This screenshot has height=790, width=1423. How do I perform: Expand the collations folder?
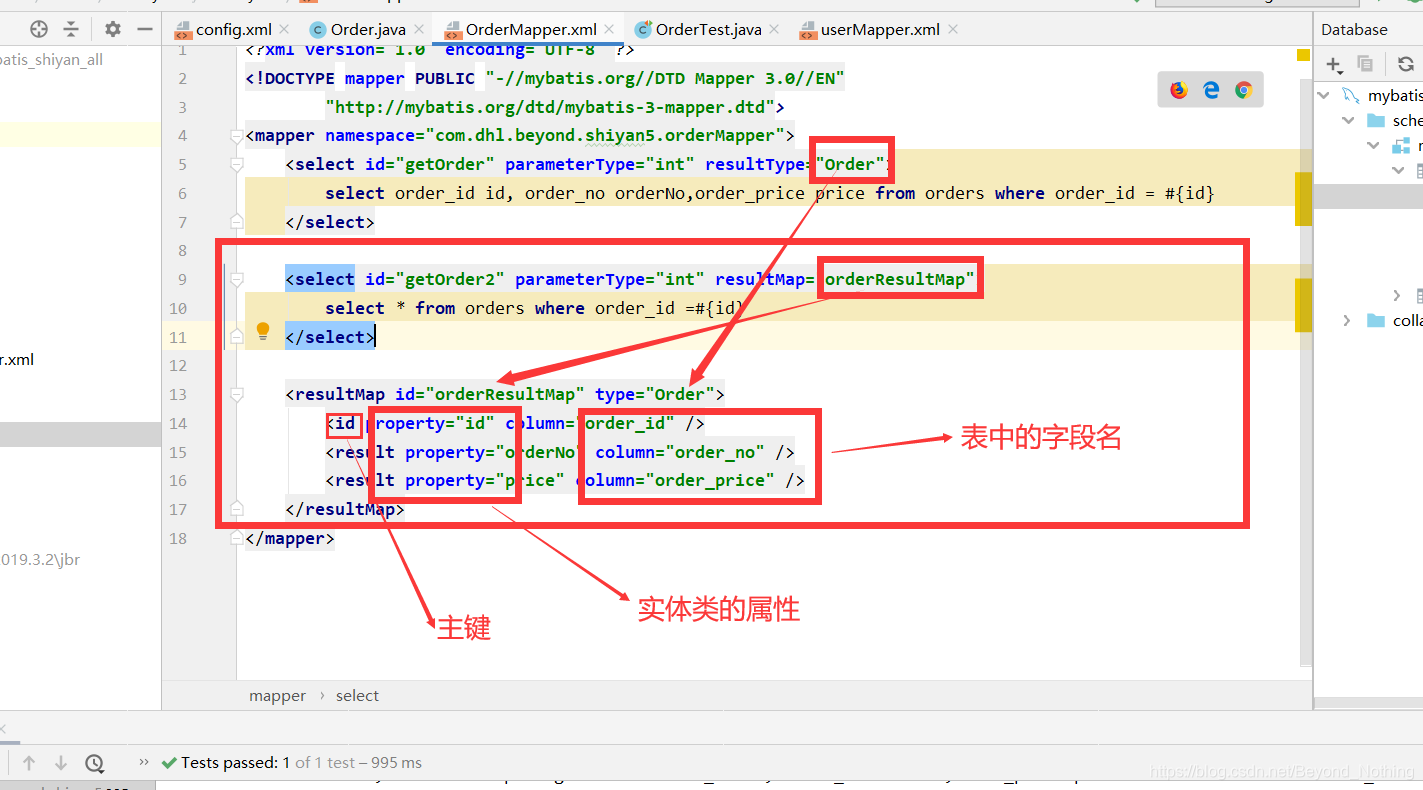click(1347, 320)
